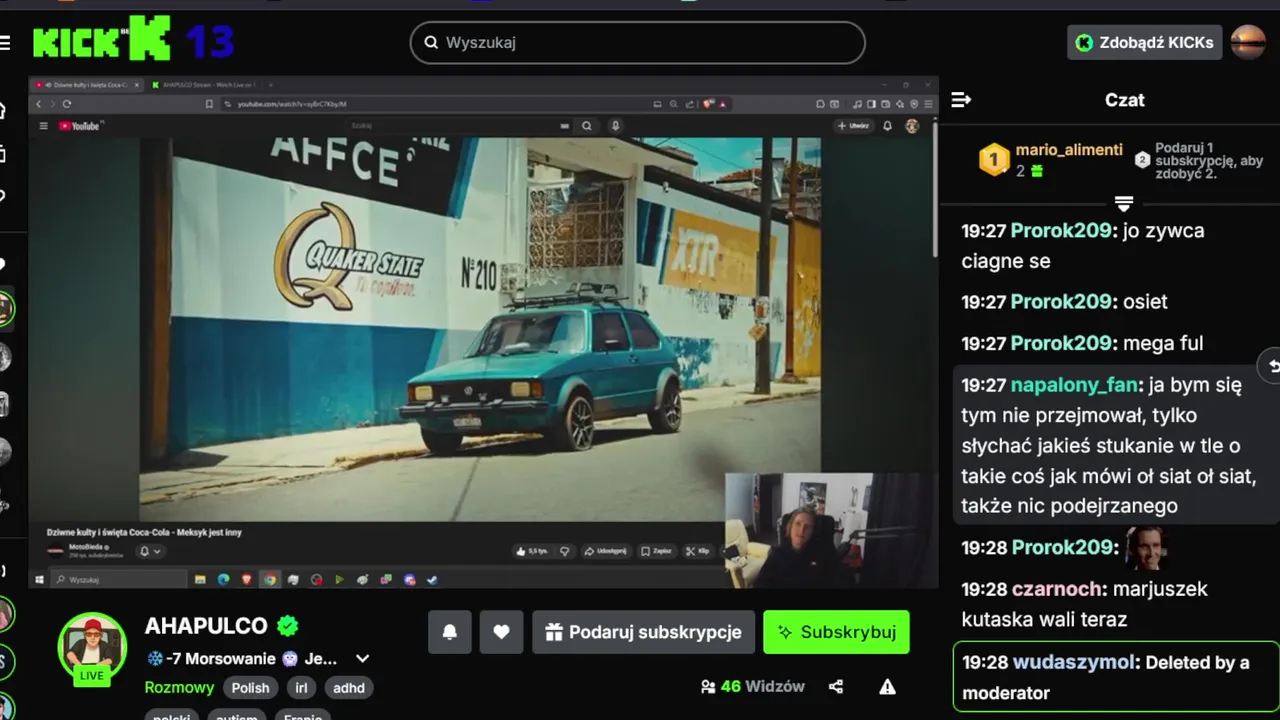This screenshot has width=1280, height=720.
Task: Click the green Subskrybuj button
Action: 836,632
